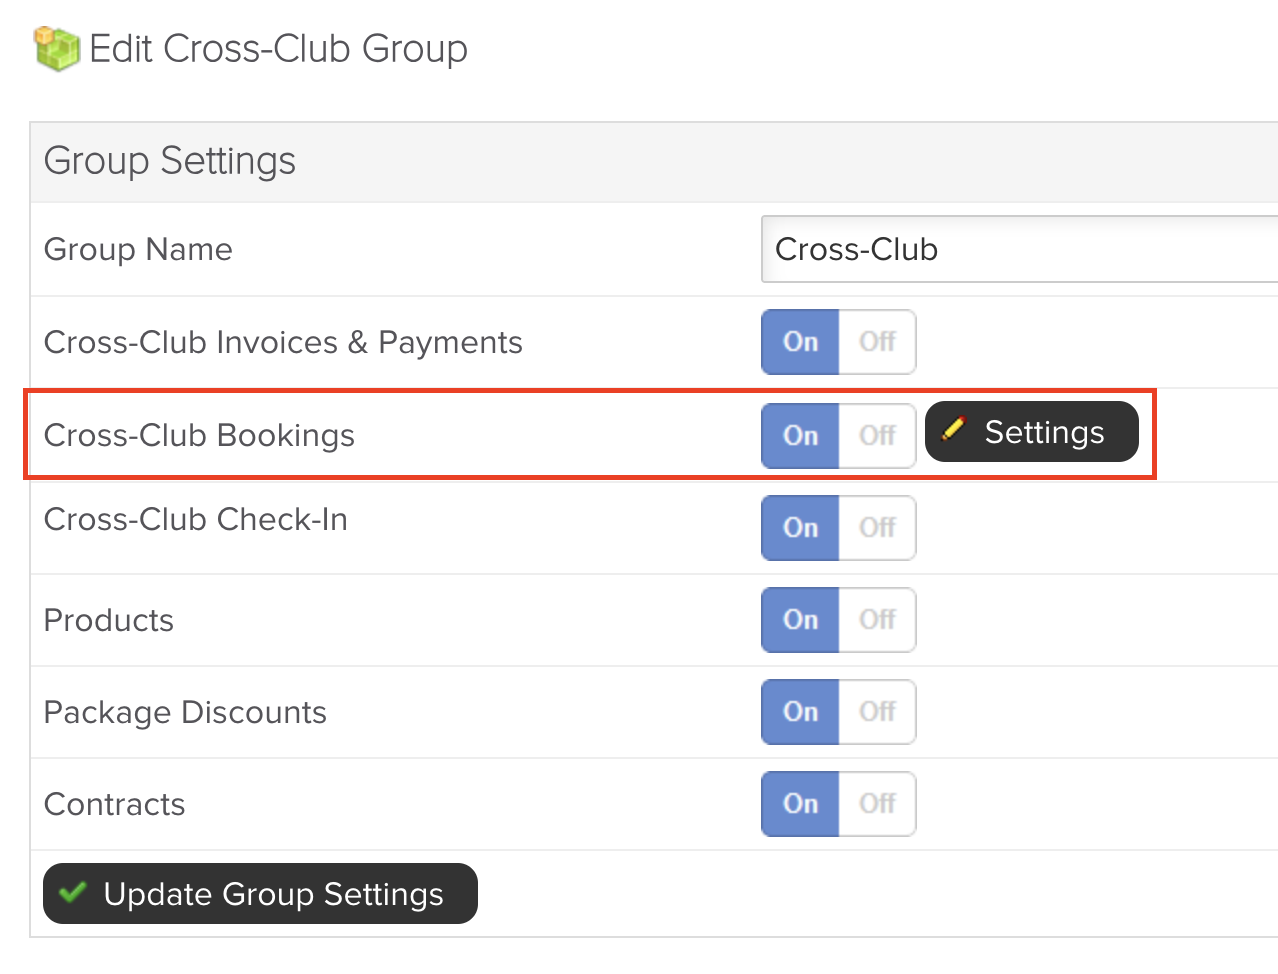This screenshot has height=974, width=1278.
Task: Switch Contracts toggle to Off
Action: coord(877,804)
